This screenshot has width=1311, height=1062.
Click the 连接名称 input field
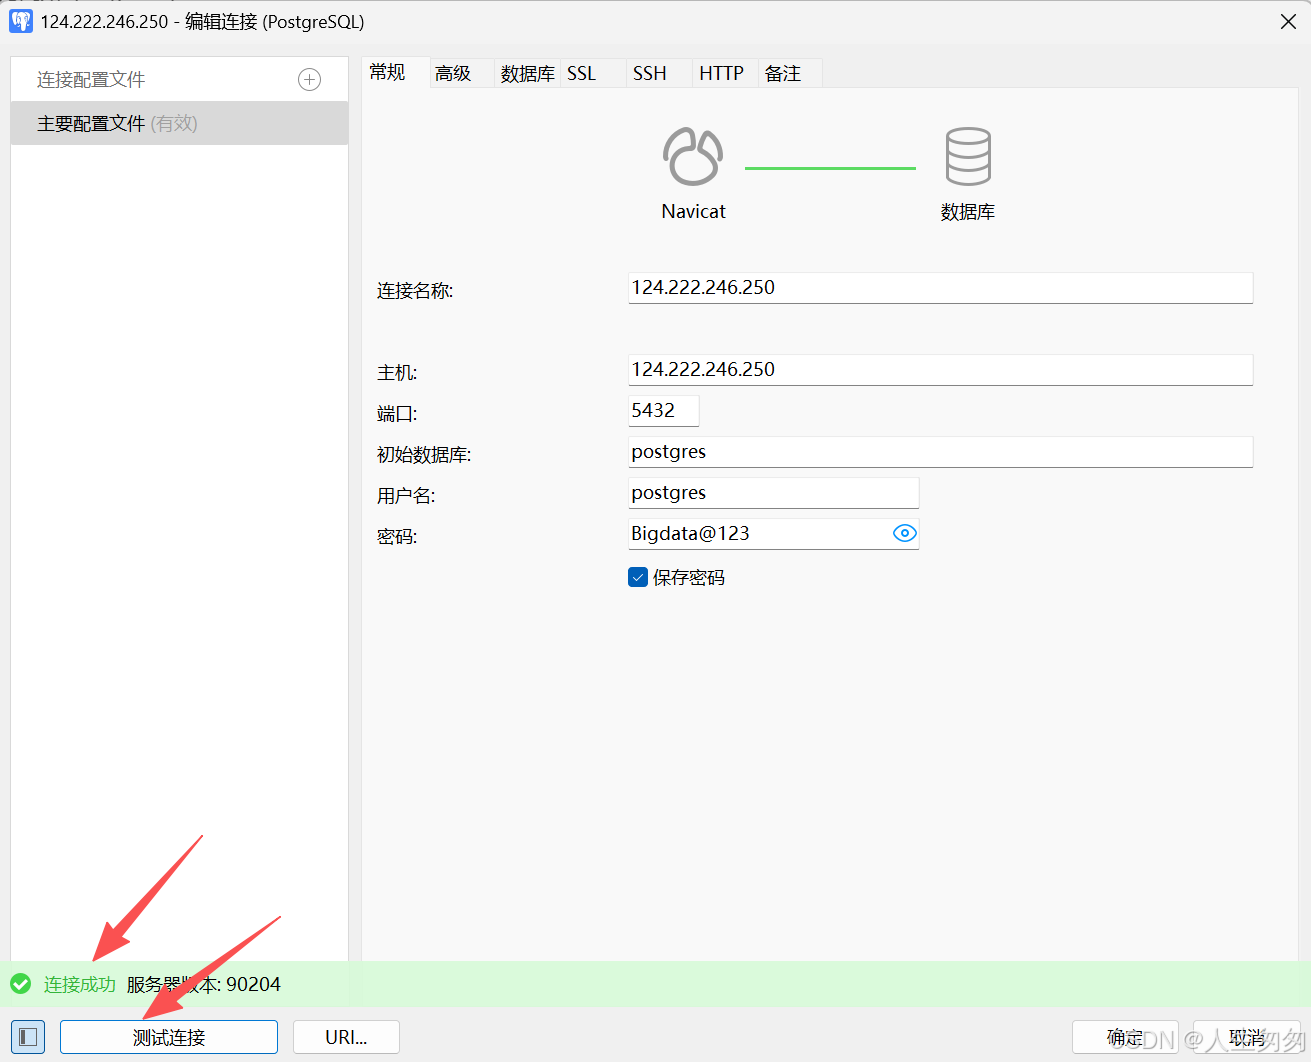pyautogui.click(x=940, y=288)
